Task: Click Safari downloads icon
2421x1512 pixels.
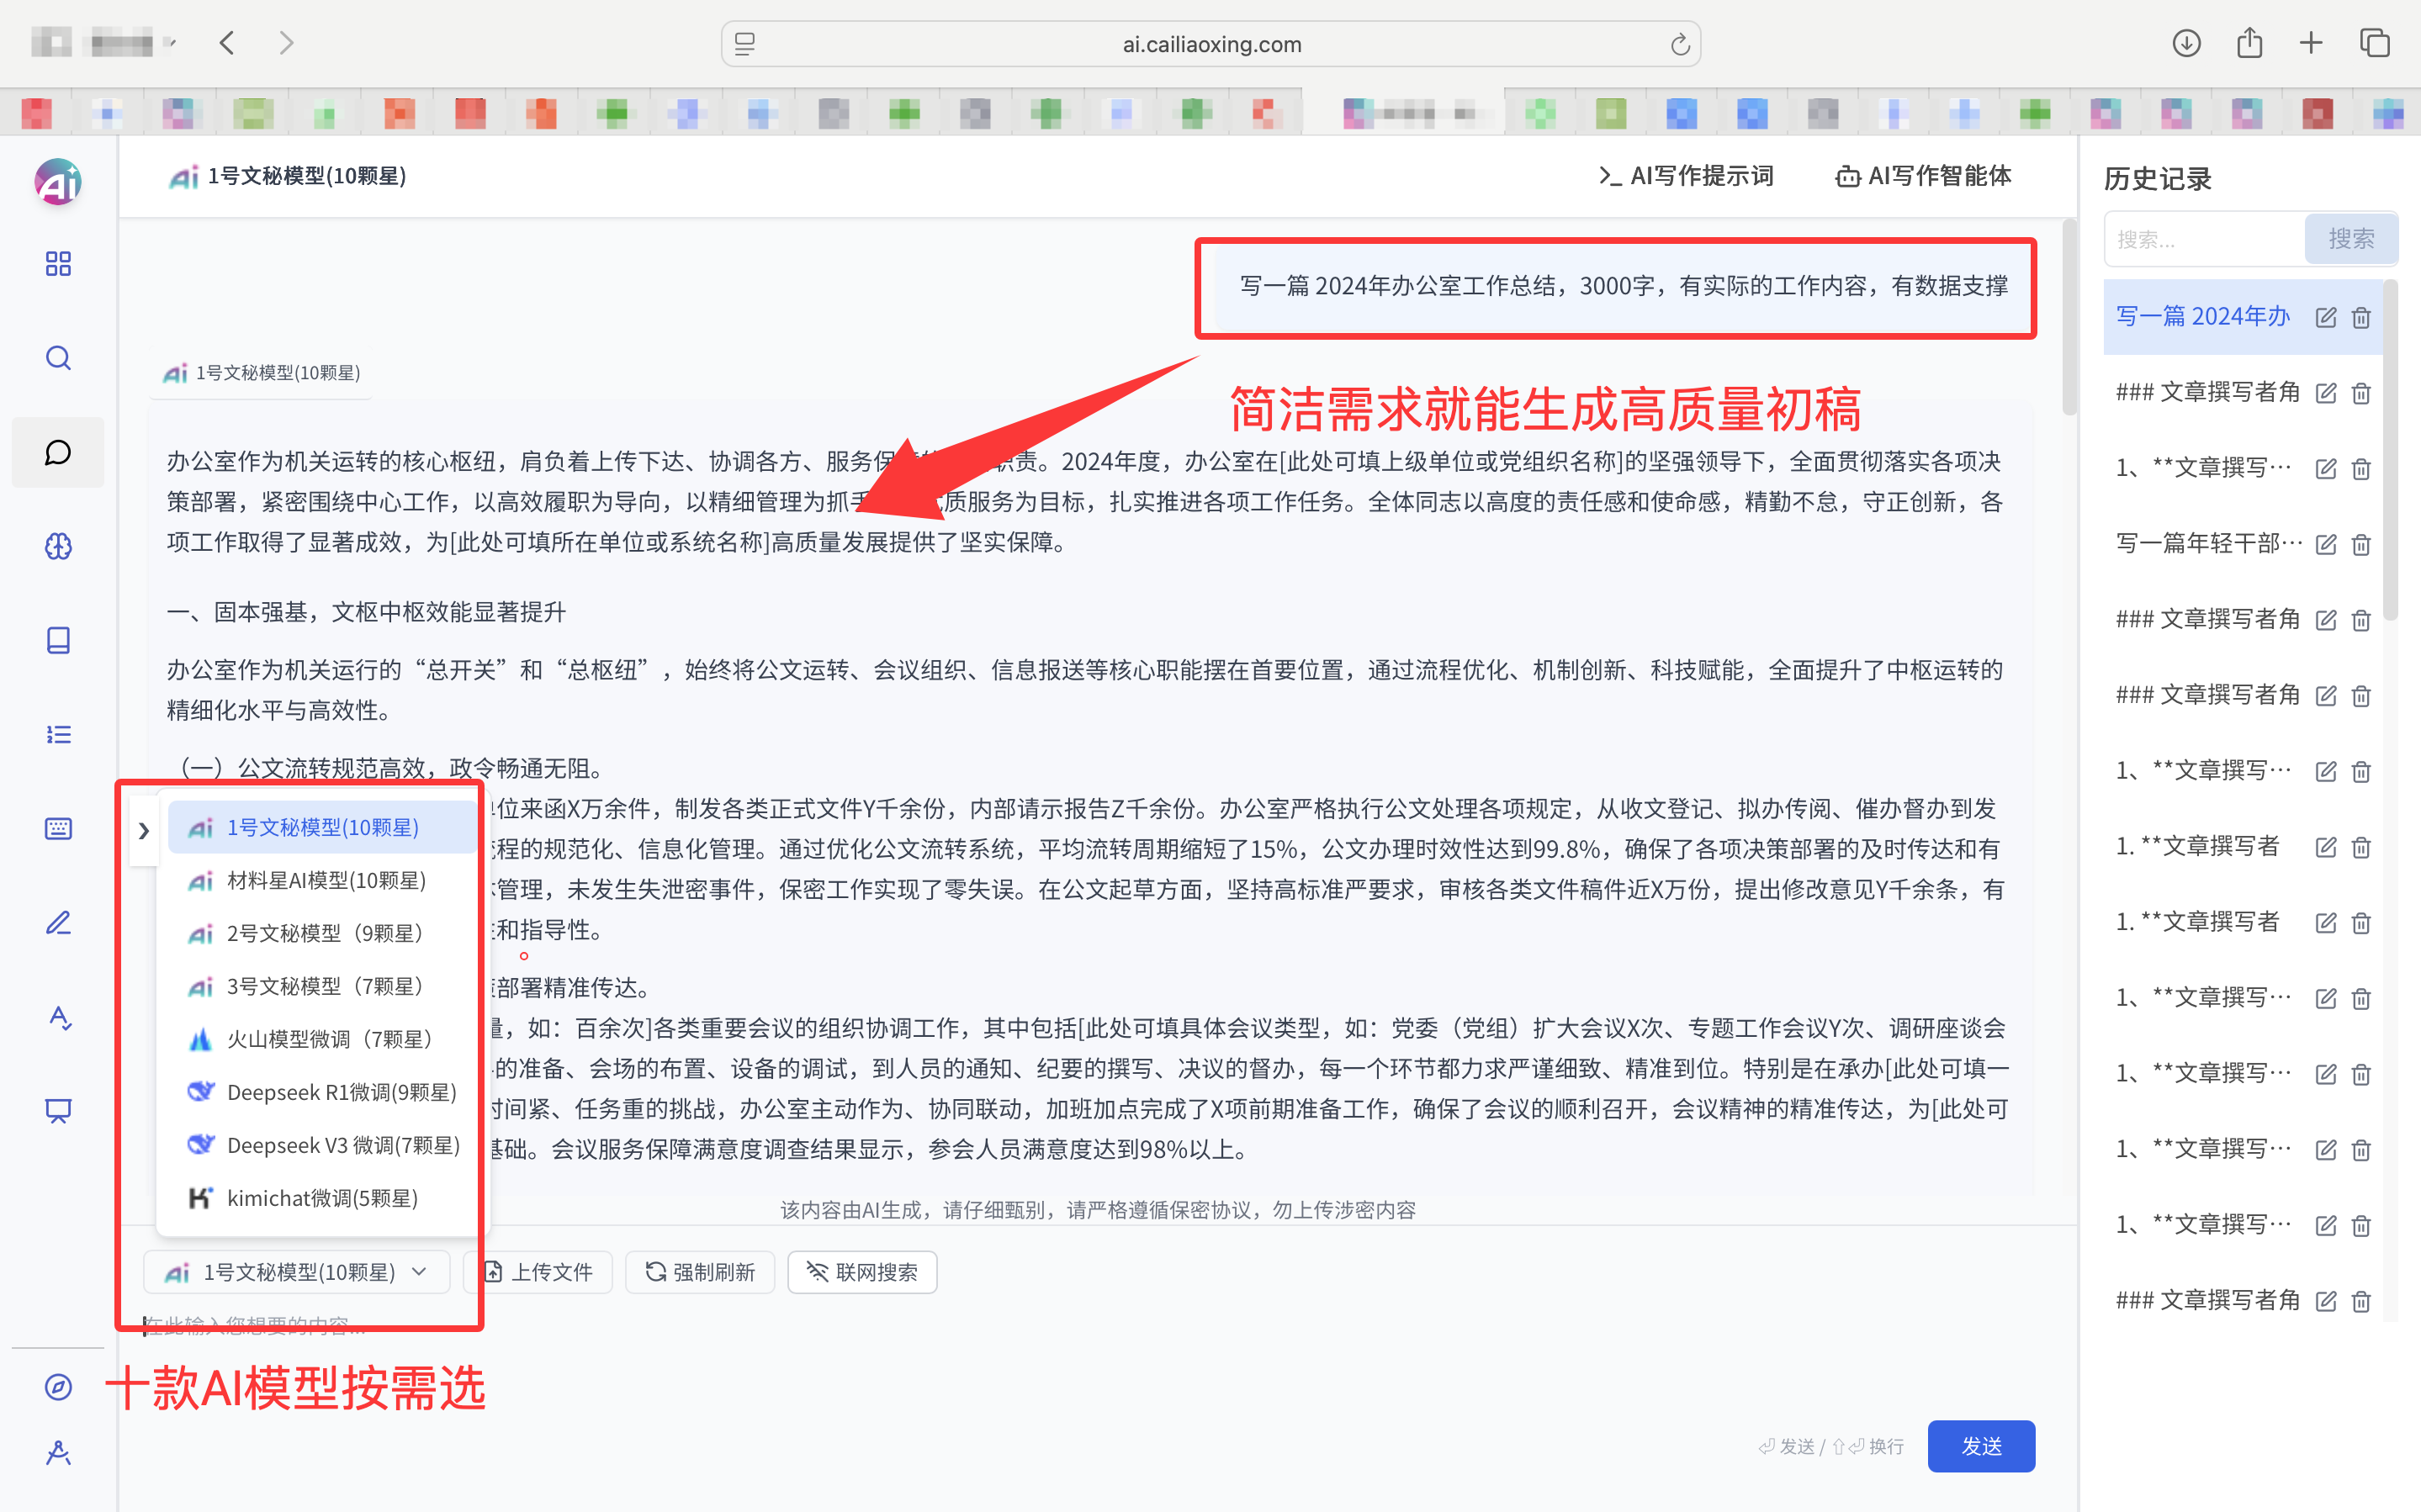Action: tap(2186, 43)
